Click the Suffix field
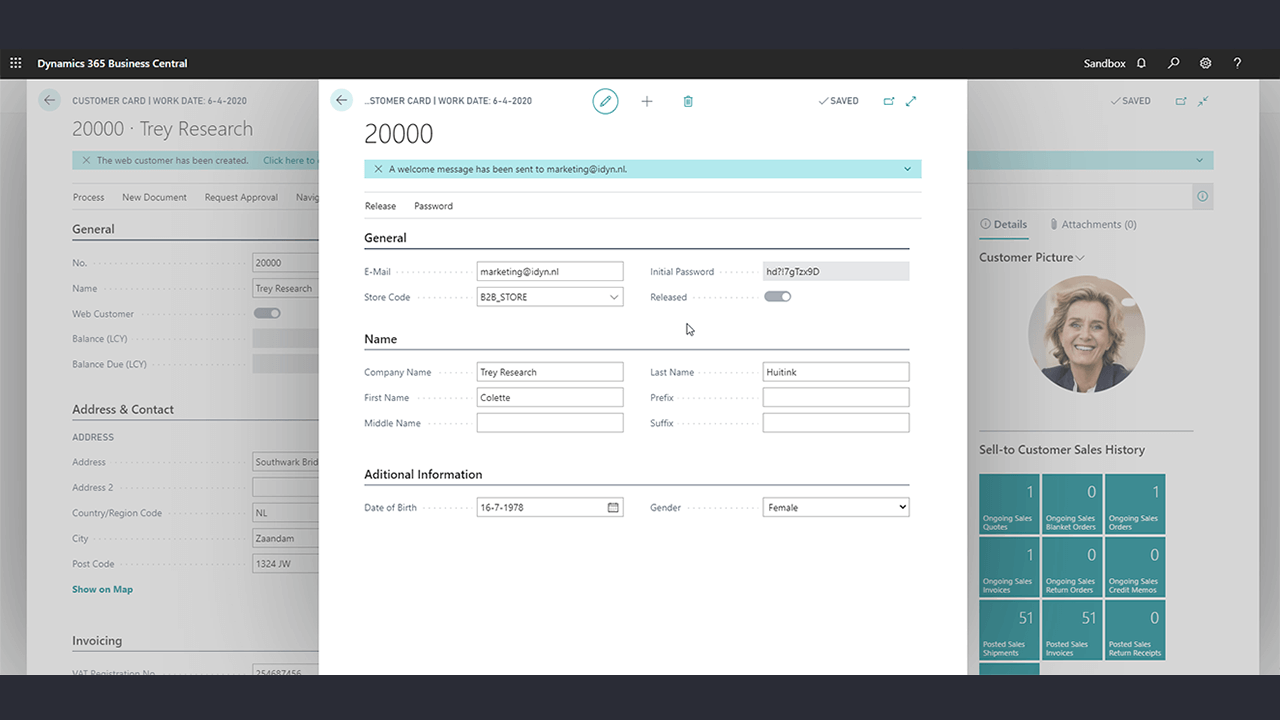1280x720 pixels. click(836, 423)
